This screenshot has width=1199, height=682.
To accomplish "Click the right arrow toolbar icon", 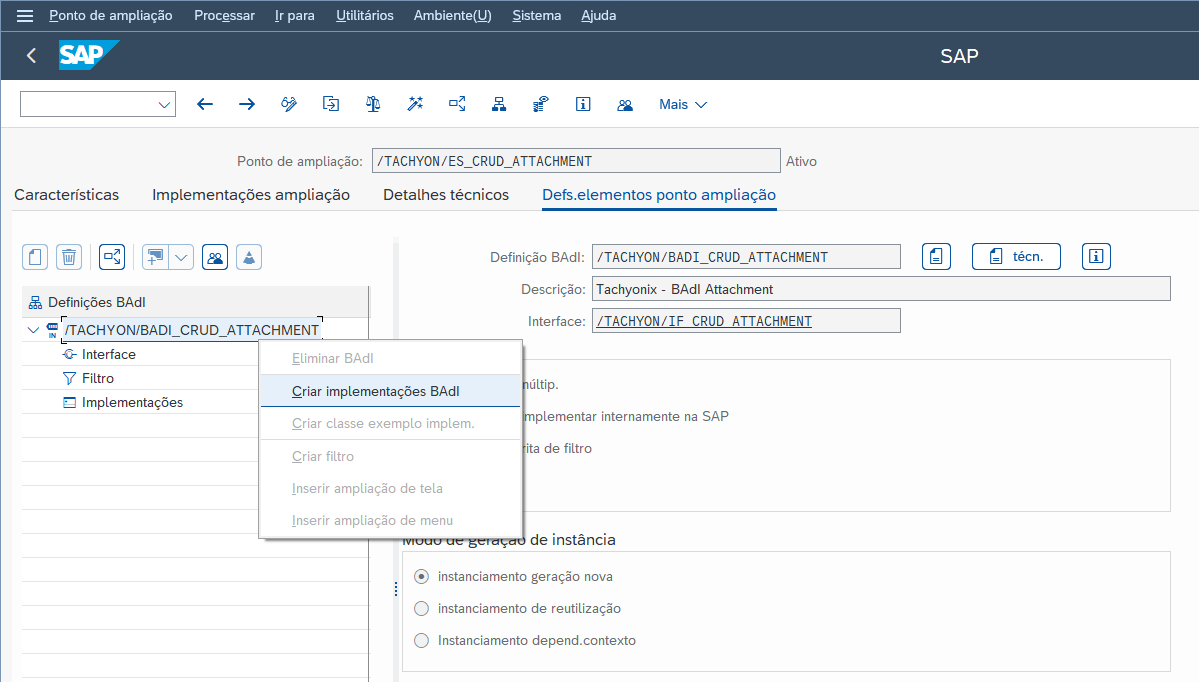I will (246, 104).
